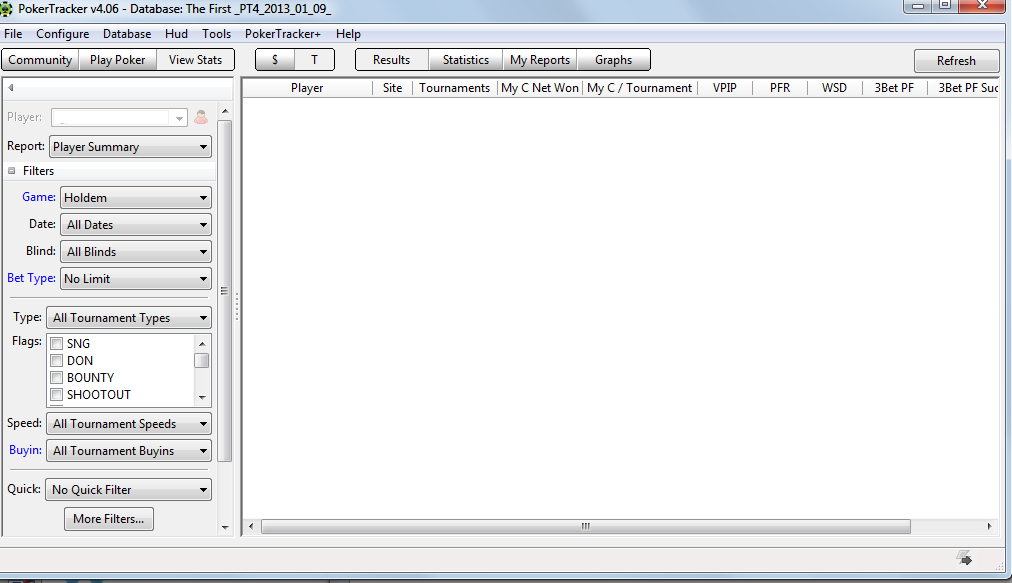Expand the Date dropdown All Dates
Viewport: 1012px width, 583px height.
(136, 225)
